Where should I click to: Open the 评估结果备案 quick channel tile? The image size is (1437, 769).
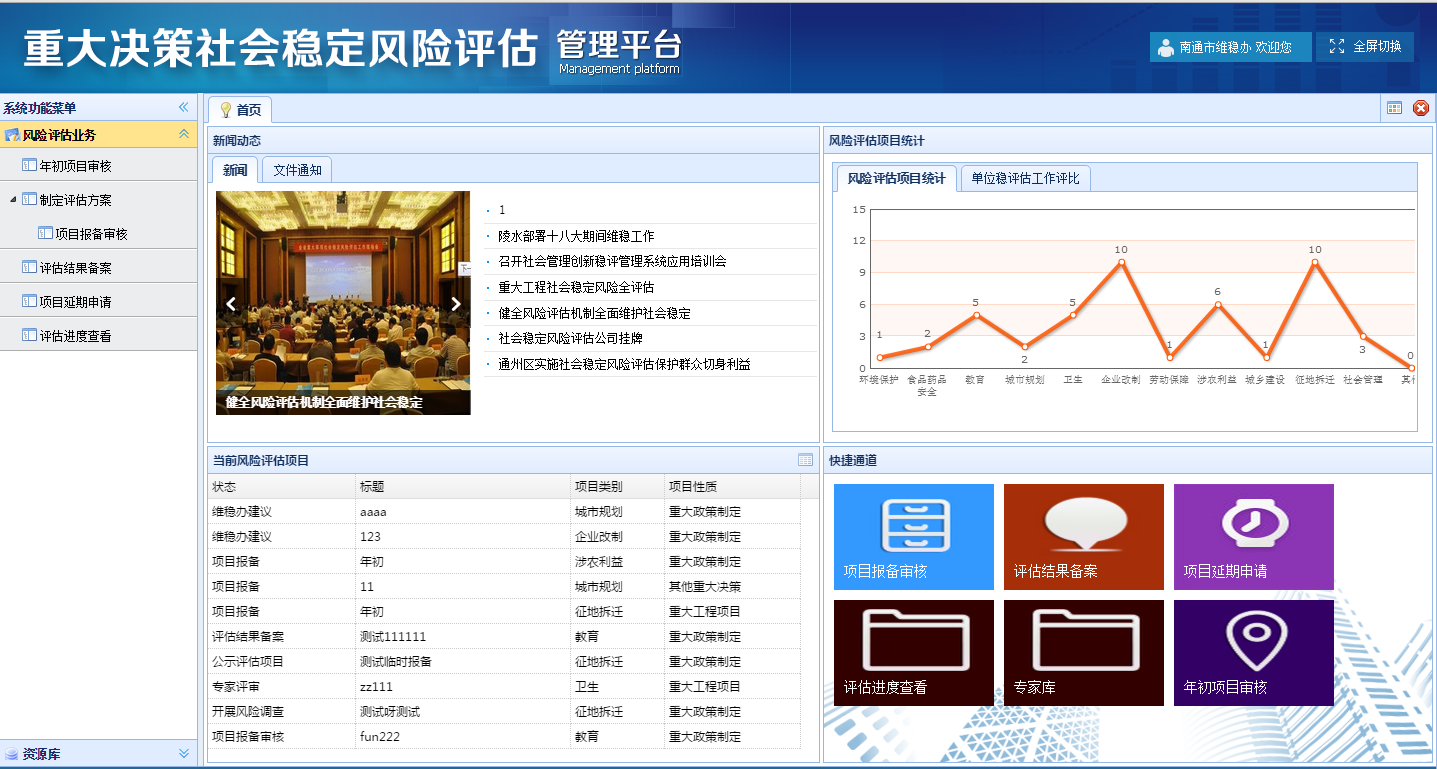1082,536
